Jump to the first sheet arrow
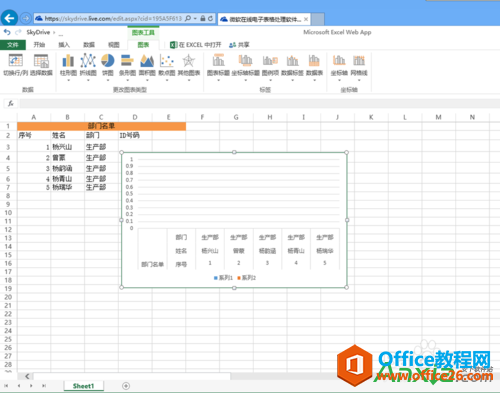Viewport: 500px width, 393px height. pyautogui.click(x=6, y=386)
